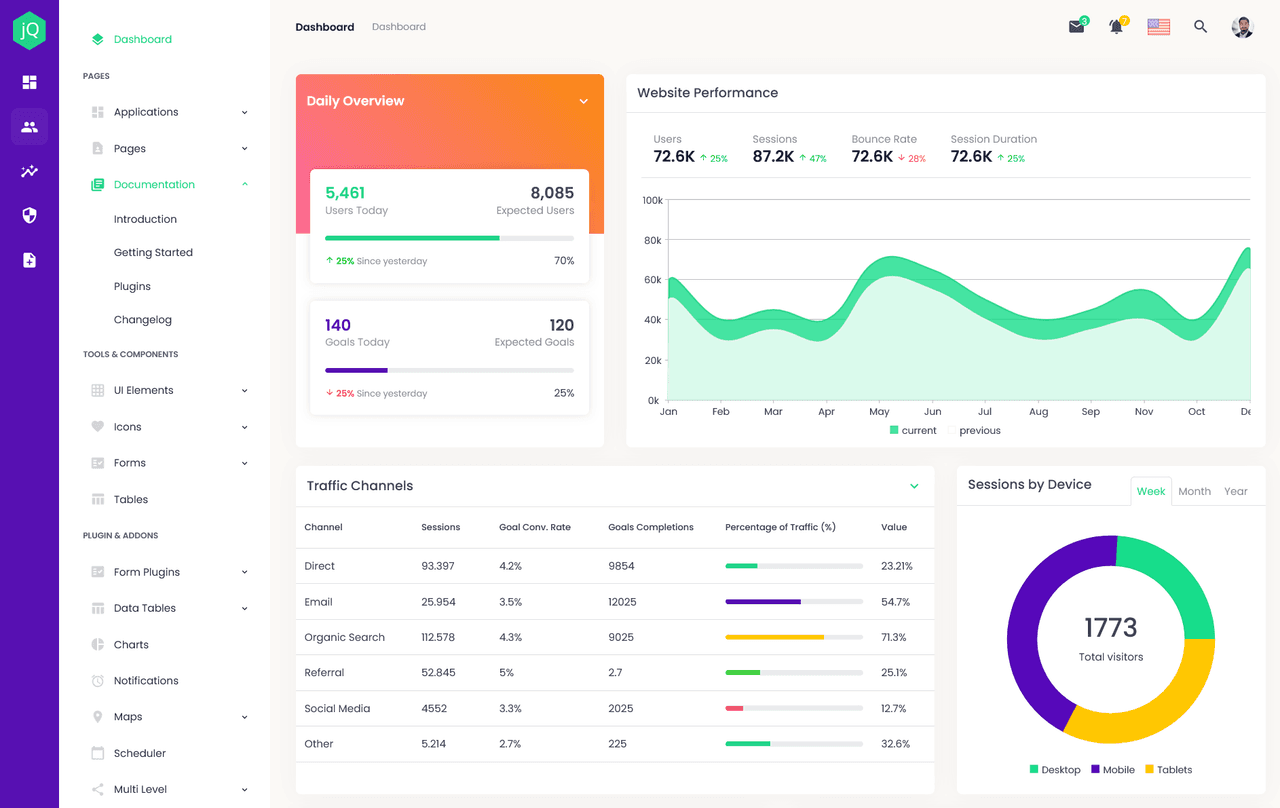Click the Data Tables icon
This screenshot has width=1280, height=808.
97,608
